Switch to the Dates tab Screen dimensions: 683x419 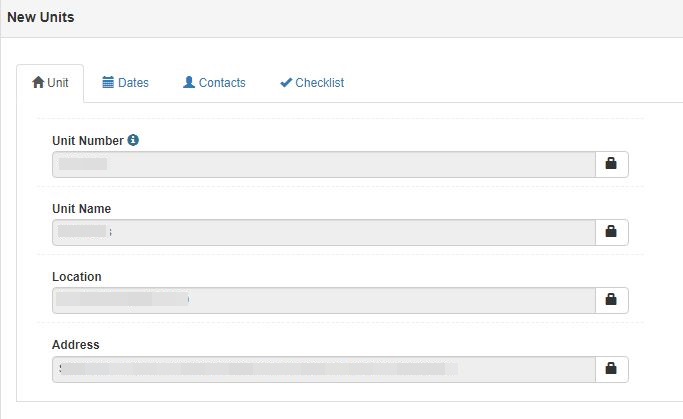125,83
